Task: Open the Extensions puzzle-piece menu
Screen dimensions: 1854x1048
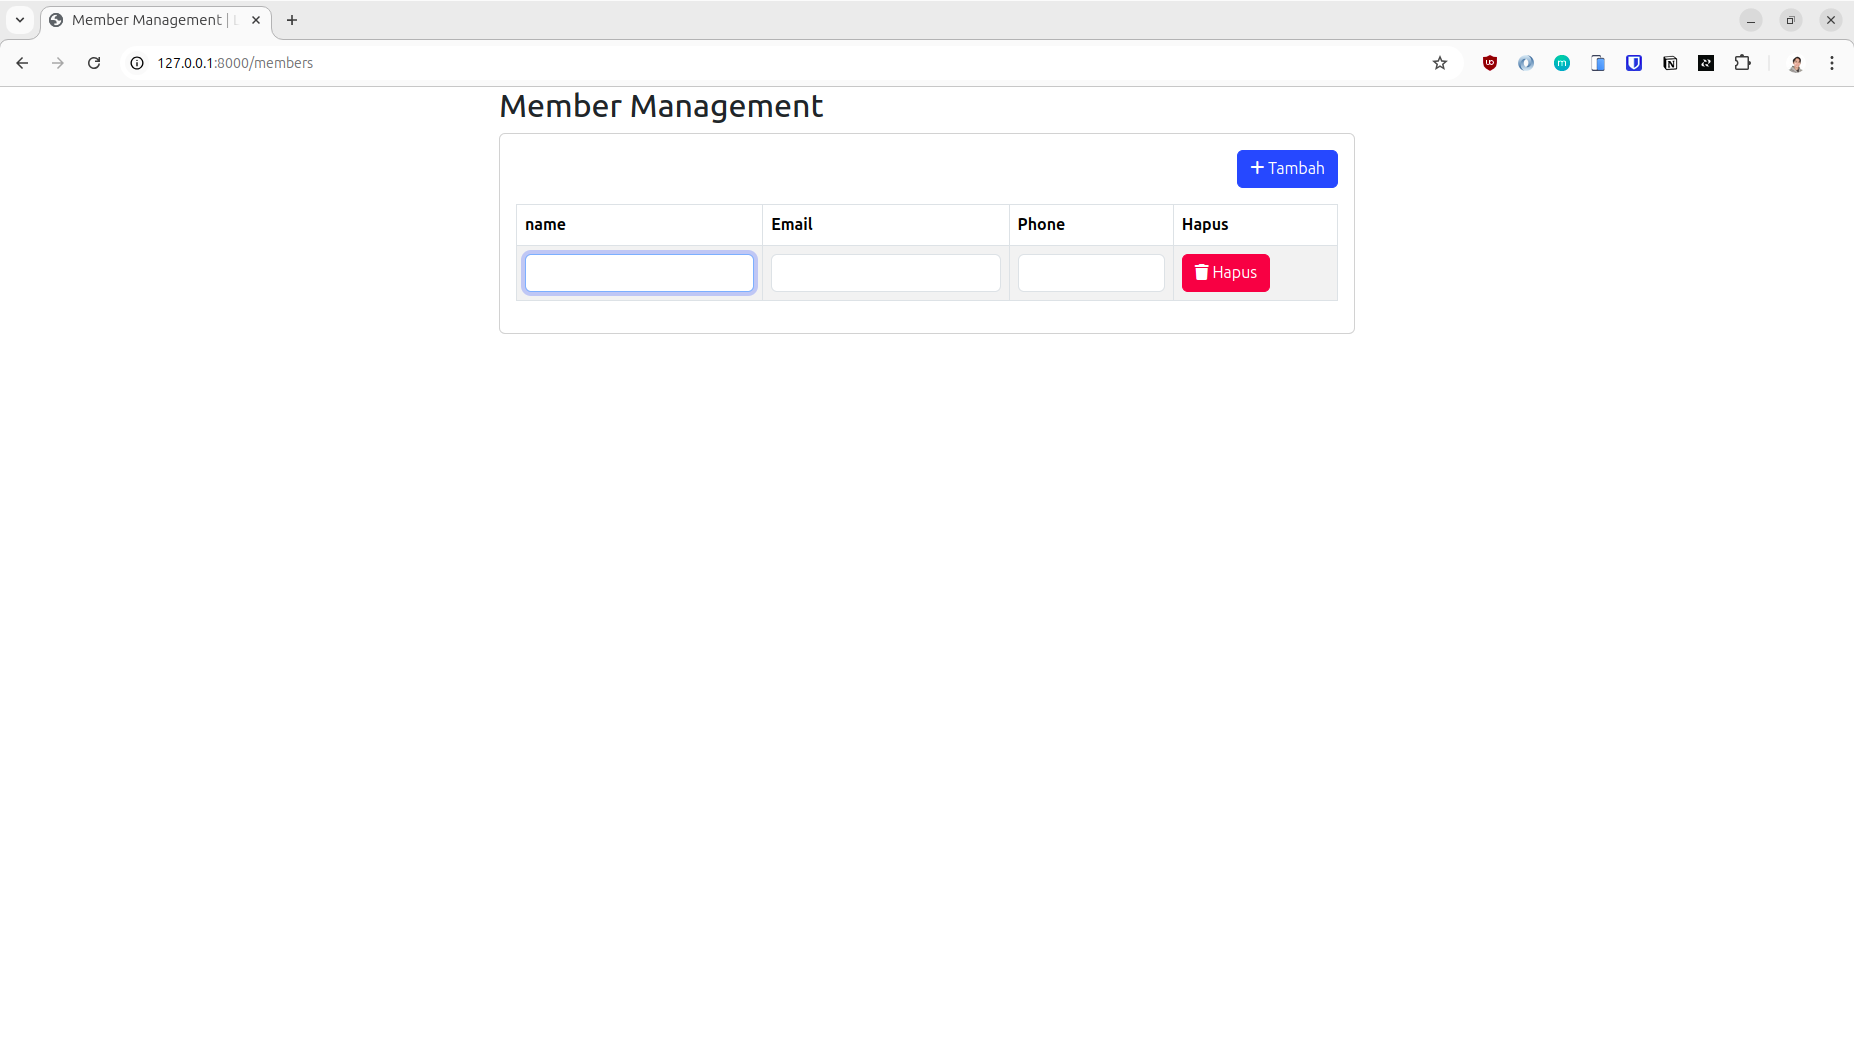Action: (1741, 62)
